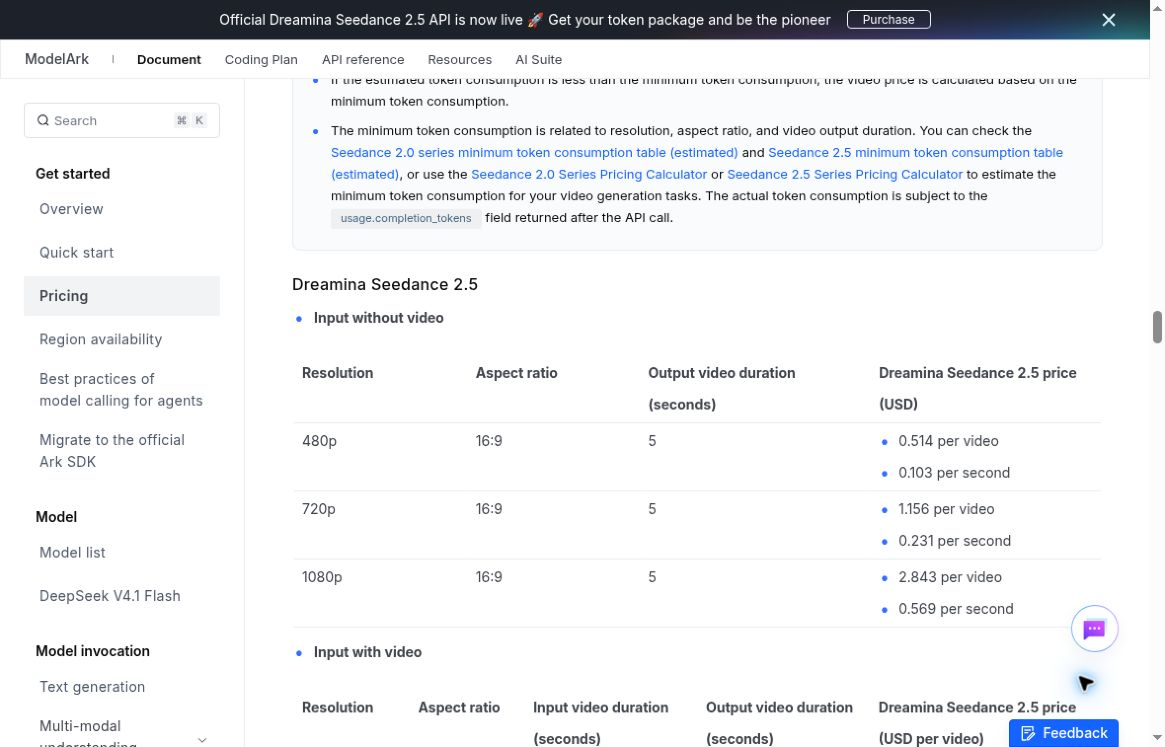
Task: Click the Get started section header
Action: pyautogui.click(x=73, y=174)
